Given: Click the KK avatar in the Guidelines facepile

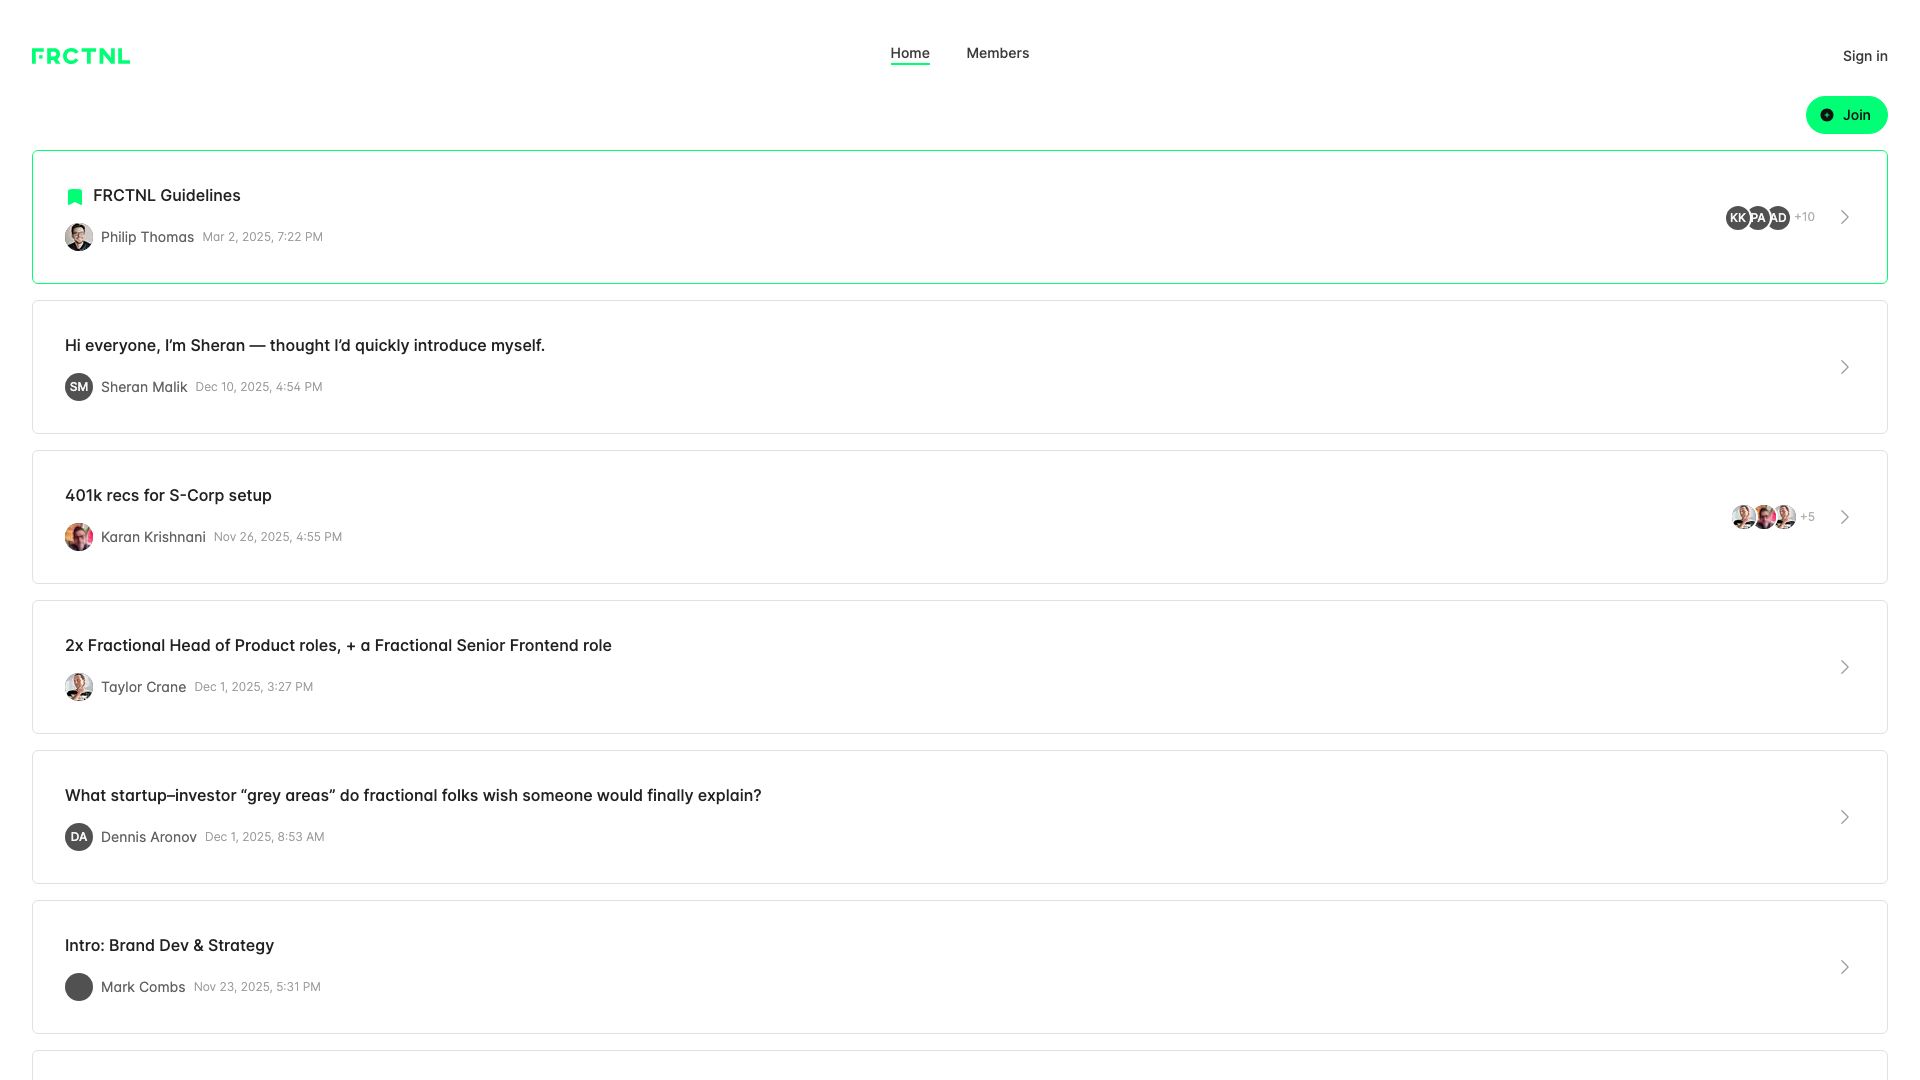Looking at the screenshot, I should tap(1739, 217).
